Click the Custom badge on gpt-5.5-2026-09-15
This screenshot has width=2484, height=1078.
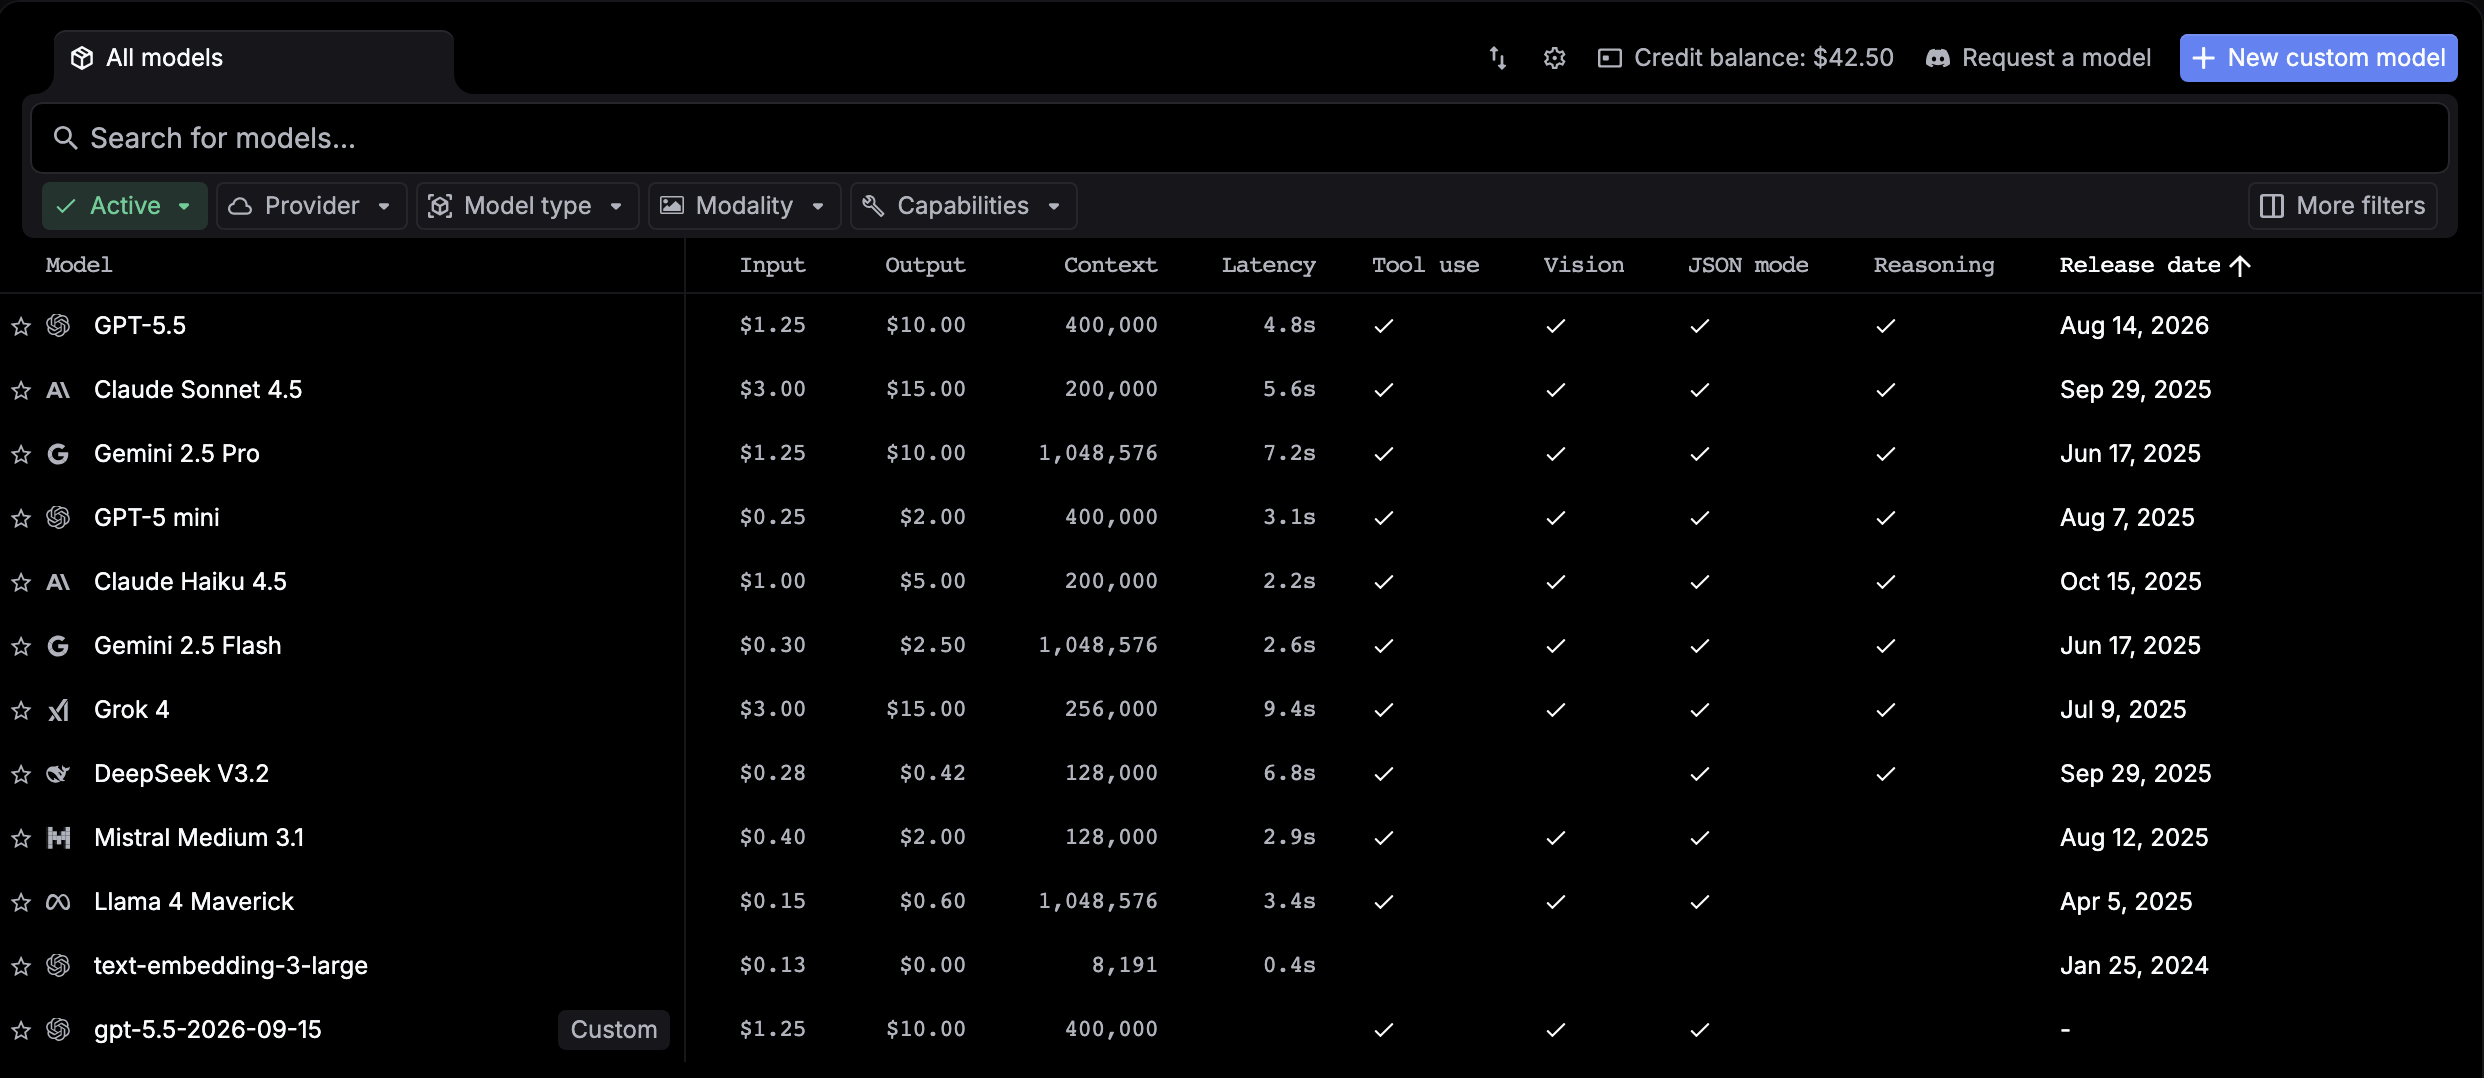[613, 1030]
